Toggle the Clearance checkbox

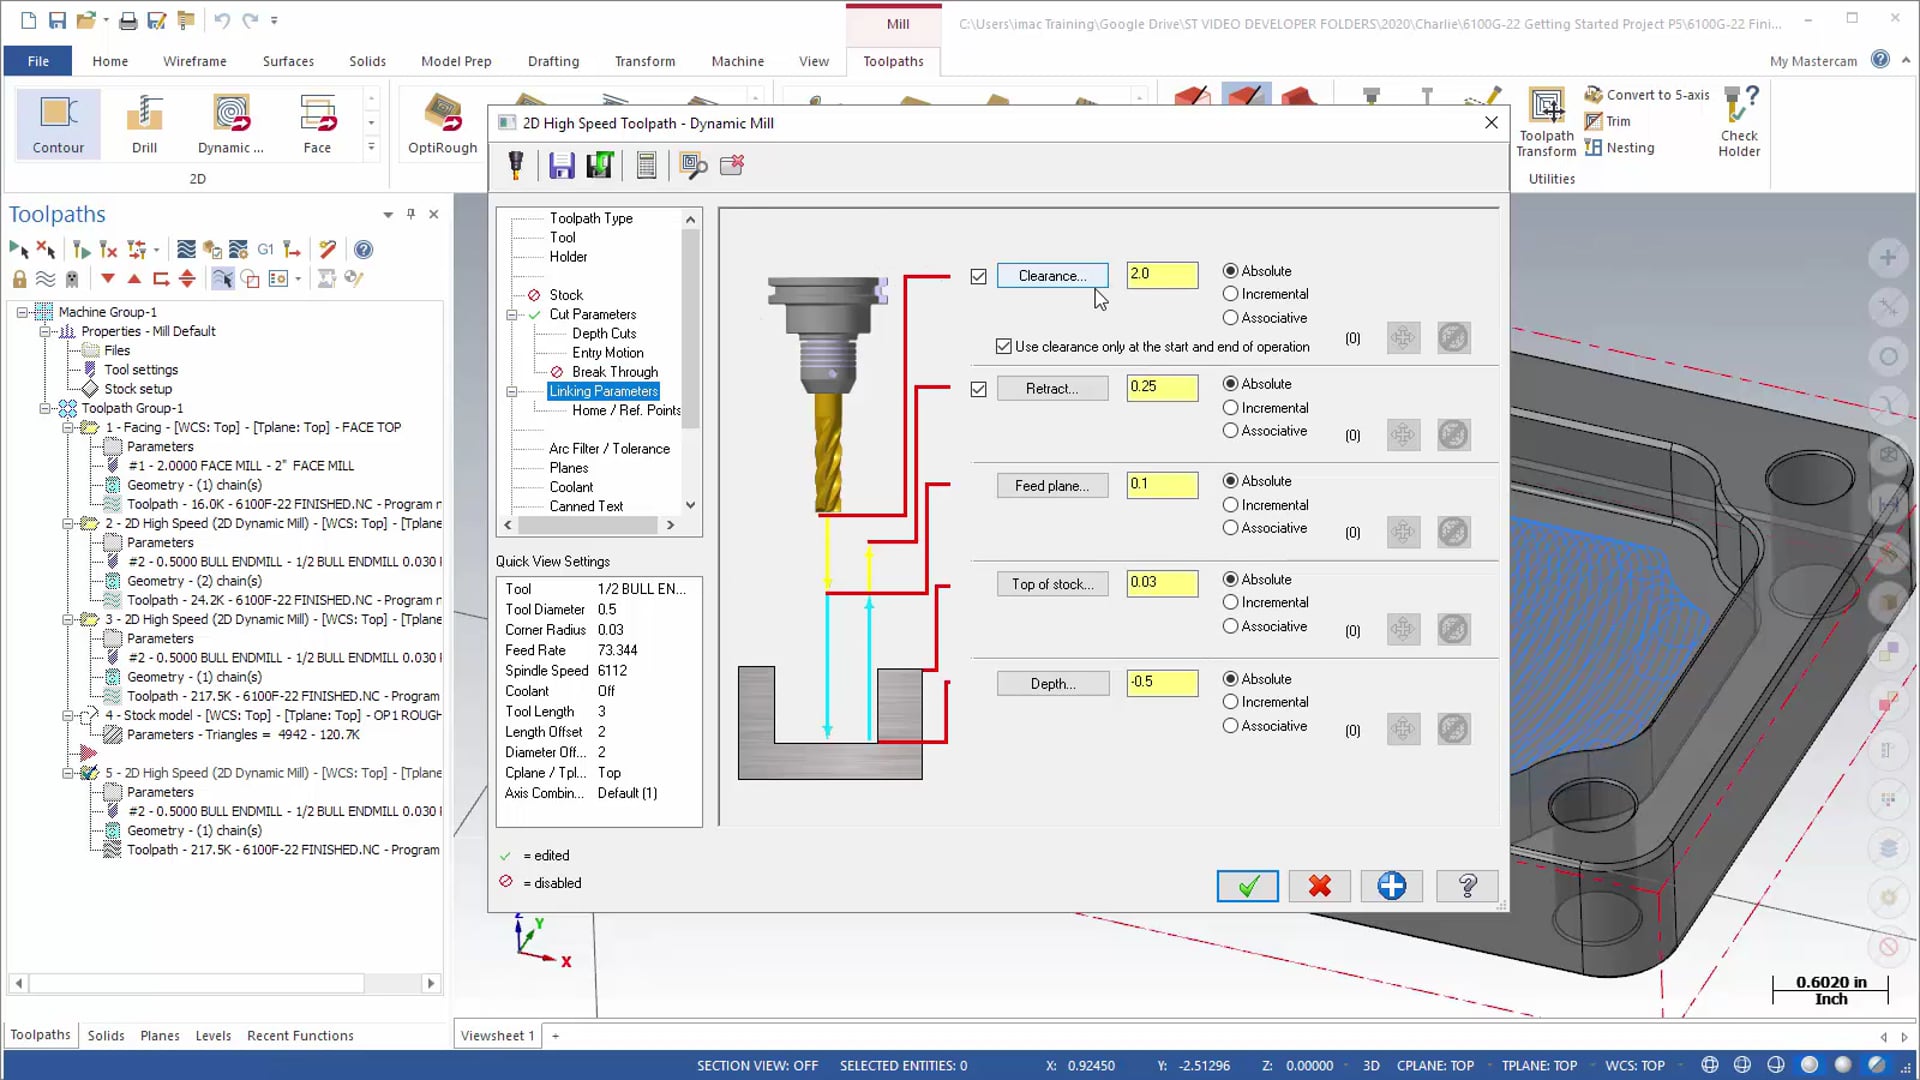pyautogui.click(x=978, y=277)
